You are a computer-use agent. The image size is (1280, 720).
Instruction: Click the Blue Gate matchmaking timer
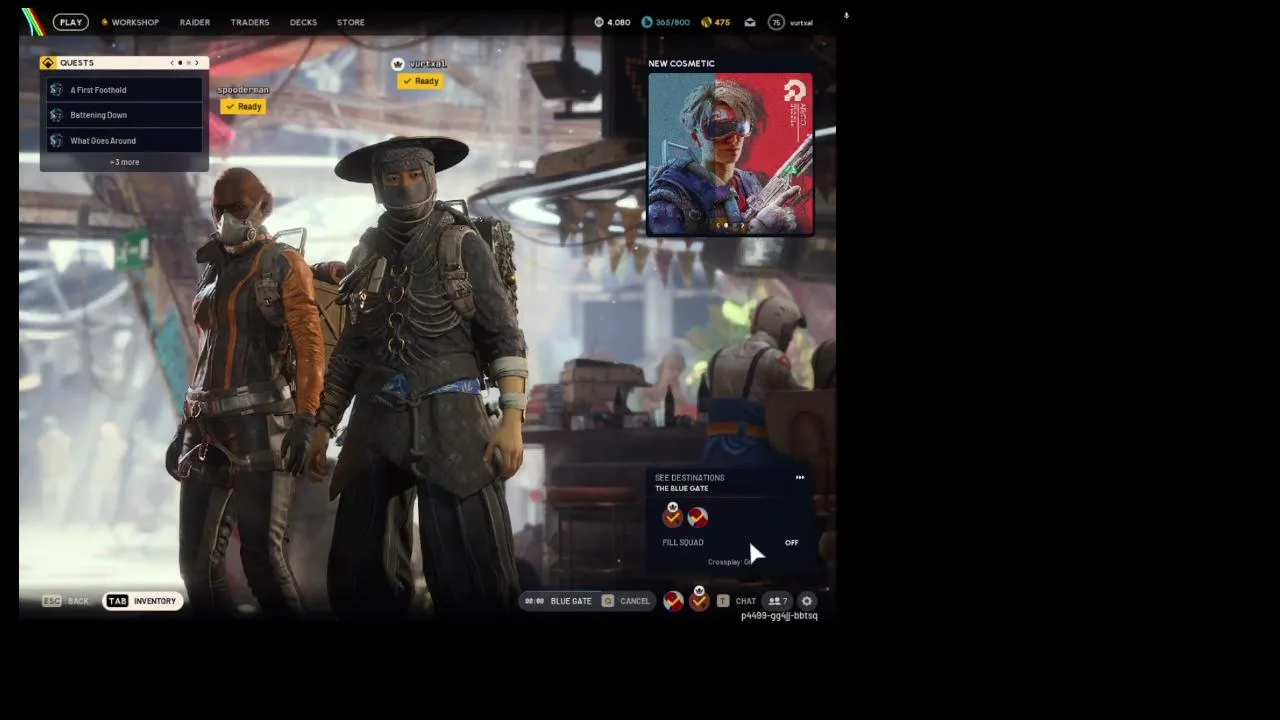[x=535, y=601]
